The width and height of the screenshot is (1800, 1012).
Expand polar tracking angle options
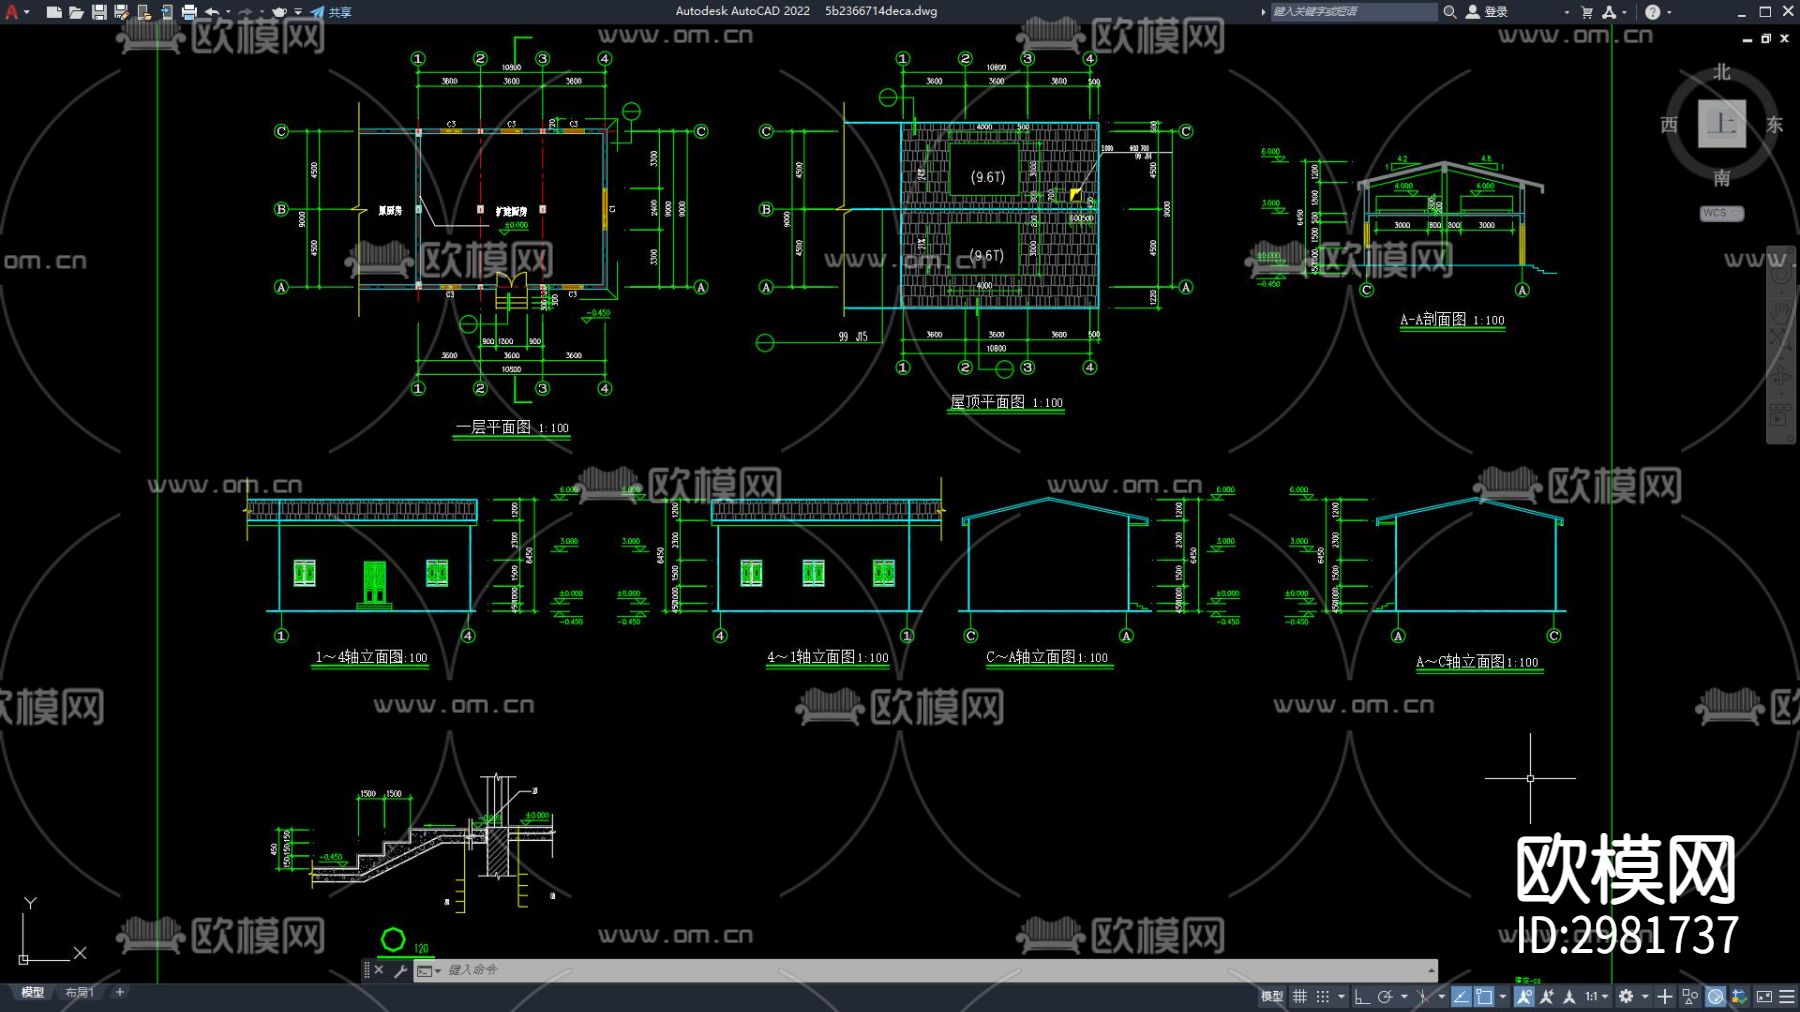(x=1404, y=996)
